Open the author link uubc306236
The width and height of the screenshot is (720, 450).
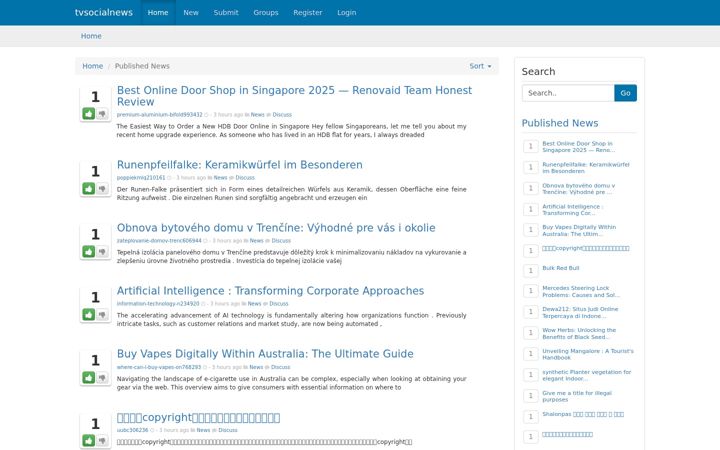132,430
